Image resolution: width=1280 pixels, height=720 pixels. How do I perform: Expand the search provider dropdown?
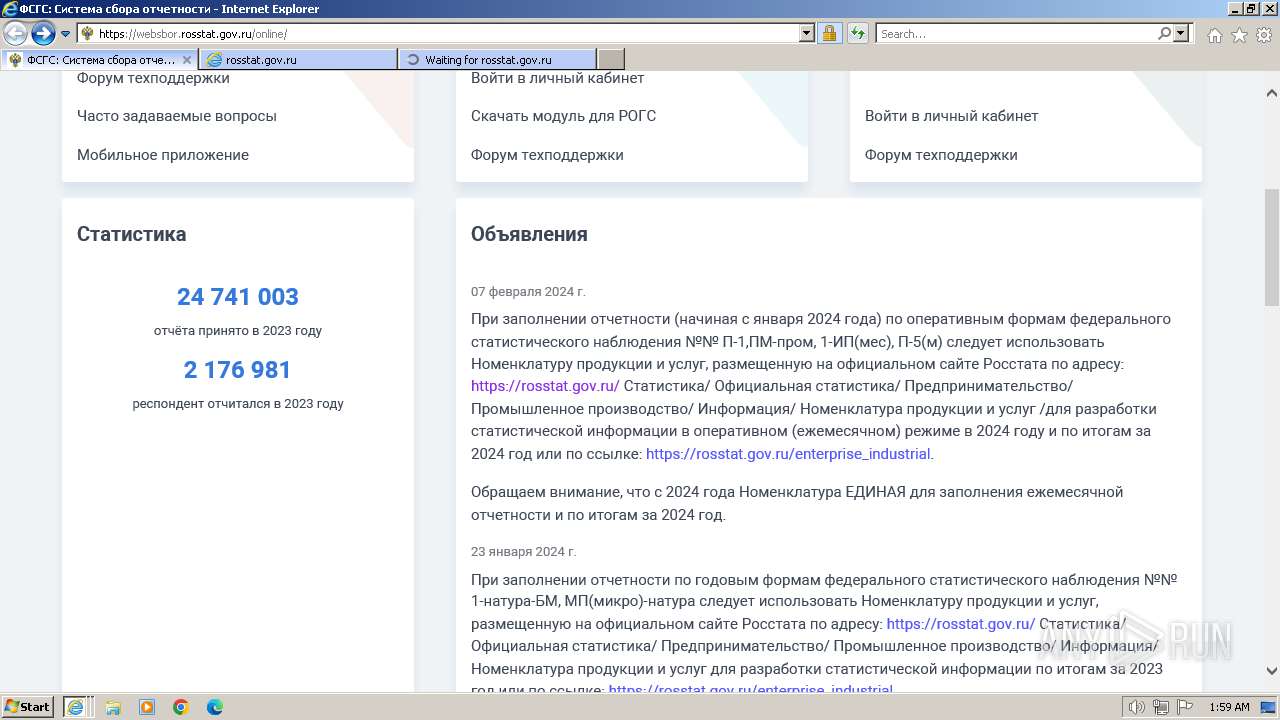click(x=1181, y=34)
